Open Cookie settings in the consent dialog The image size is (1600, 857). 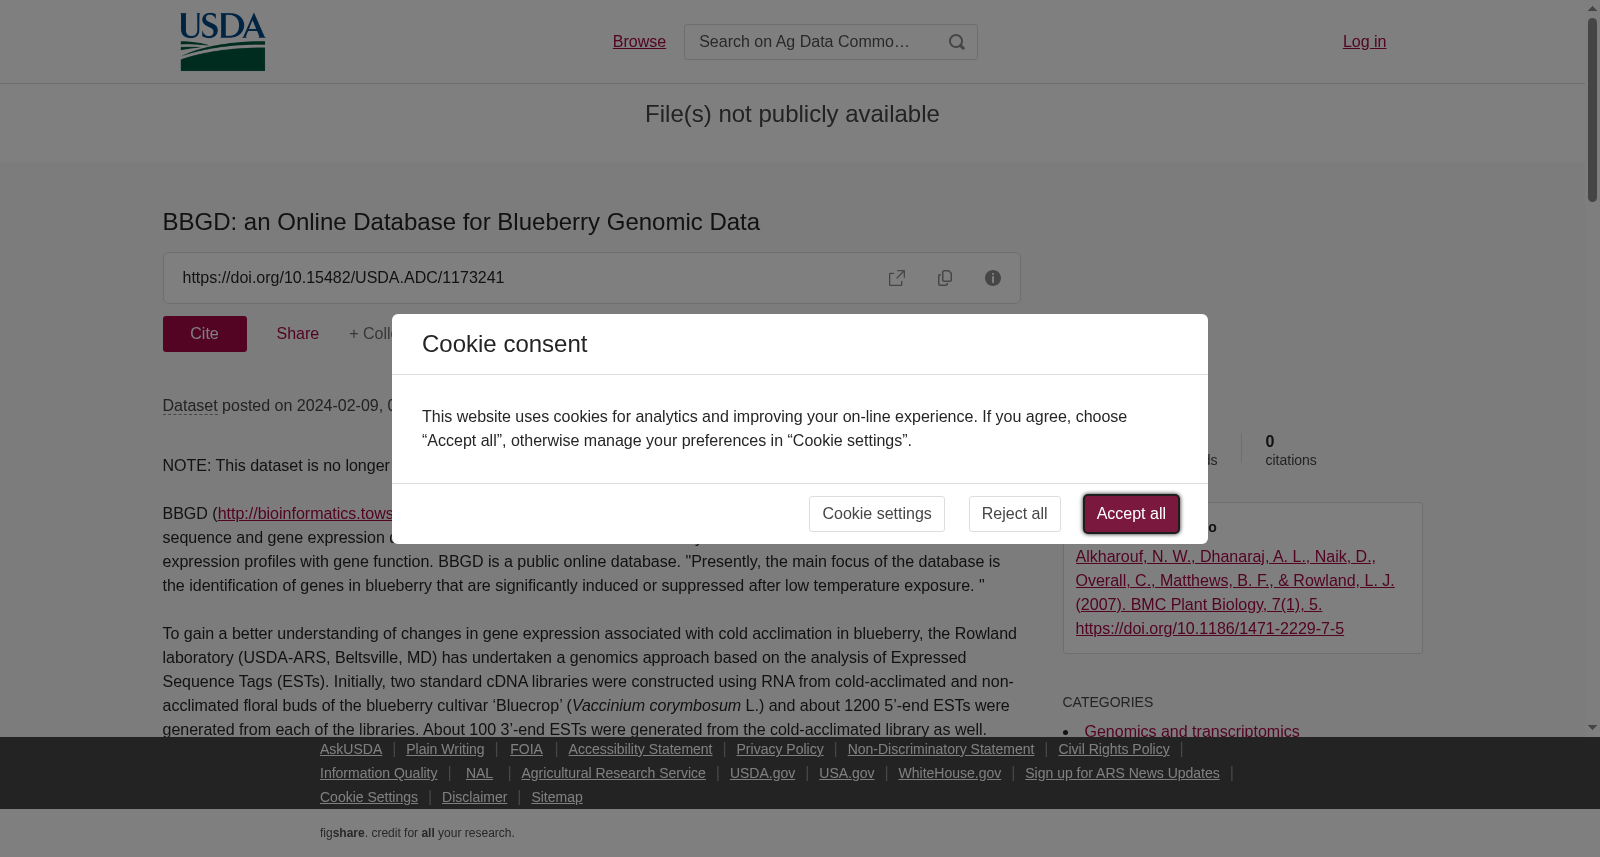tap(876, 514)
